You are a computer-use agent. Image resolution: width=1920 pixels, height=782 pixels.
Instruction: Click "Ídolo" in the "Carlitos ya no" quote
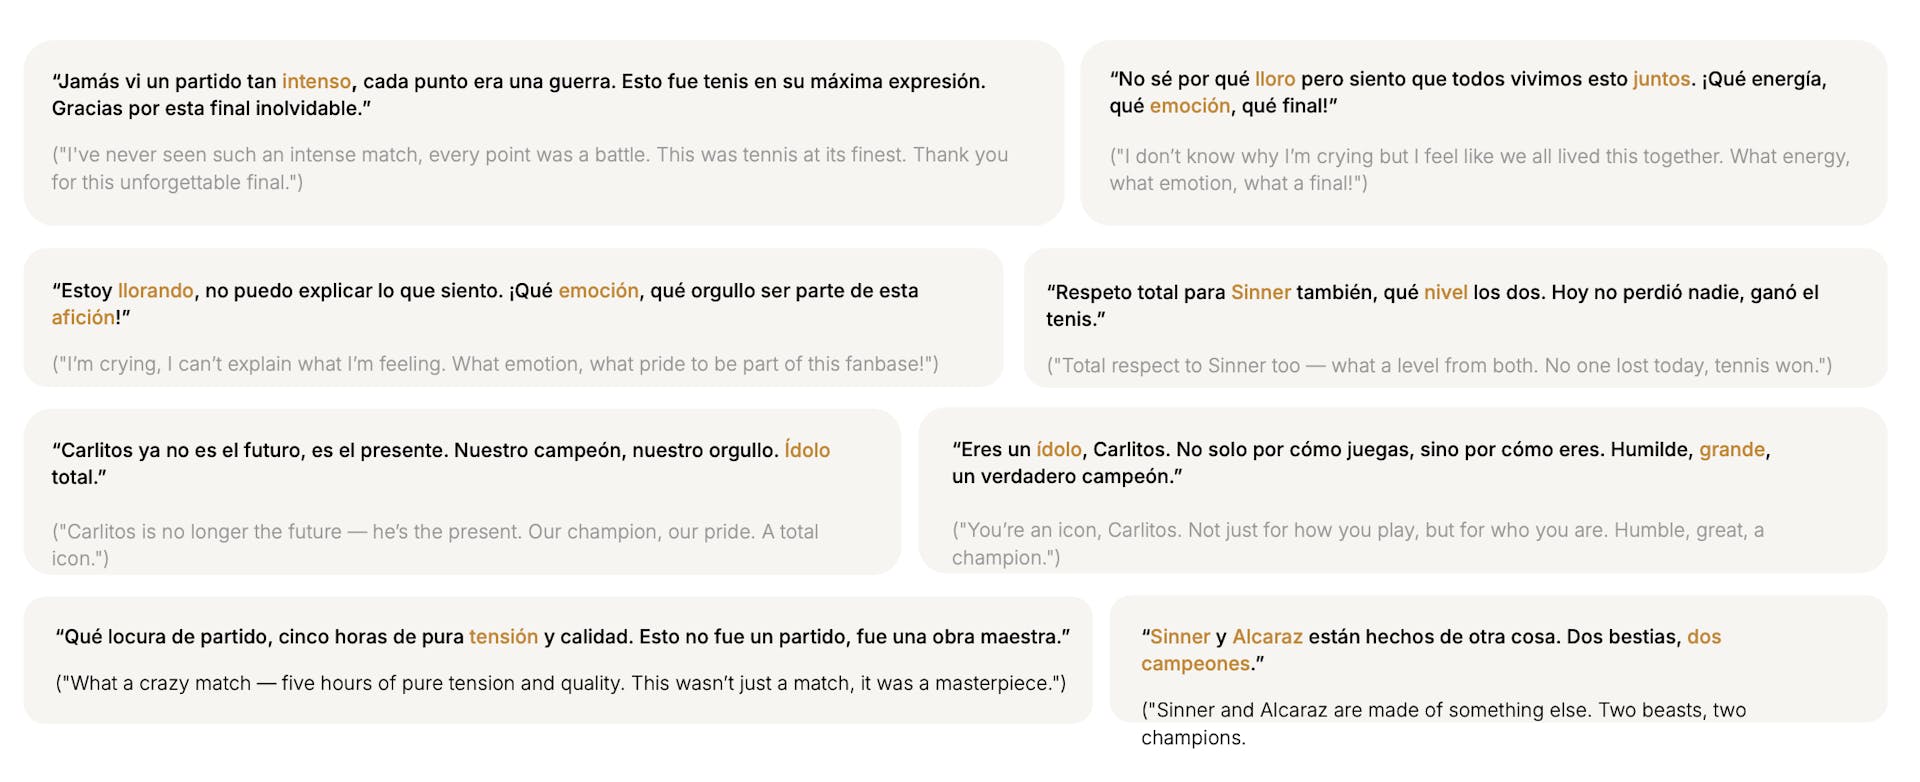[807, 451]
